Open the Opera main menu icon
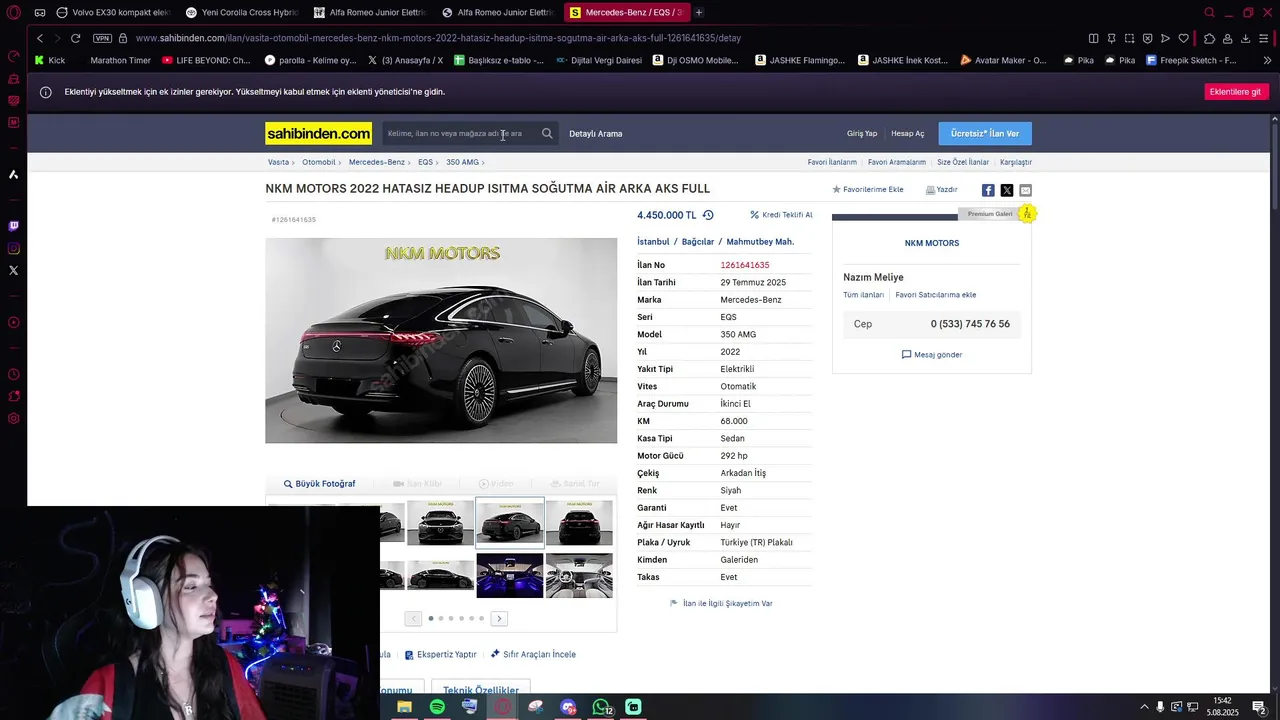 point(14,13)
